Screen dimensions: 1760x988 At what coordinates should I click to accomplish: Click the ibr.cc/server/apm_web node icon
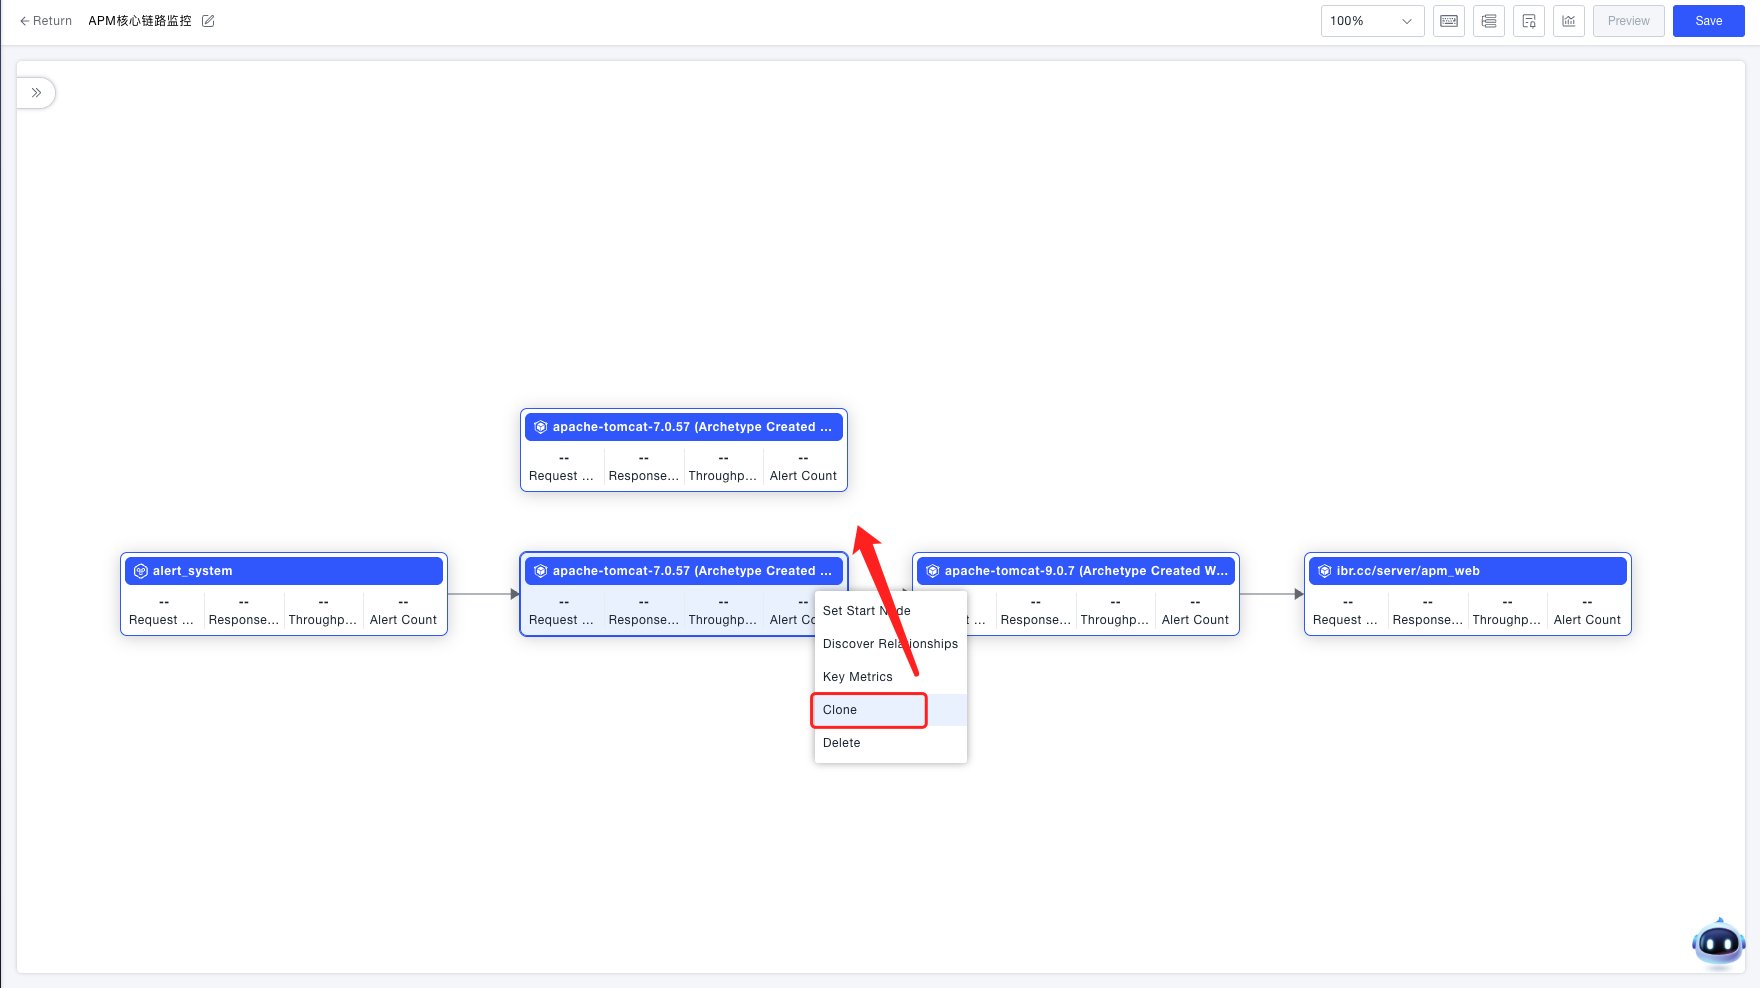(x=1325, y=571)
